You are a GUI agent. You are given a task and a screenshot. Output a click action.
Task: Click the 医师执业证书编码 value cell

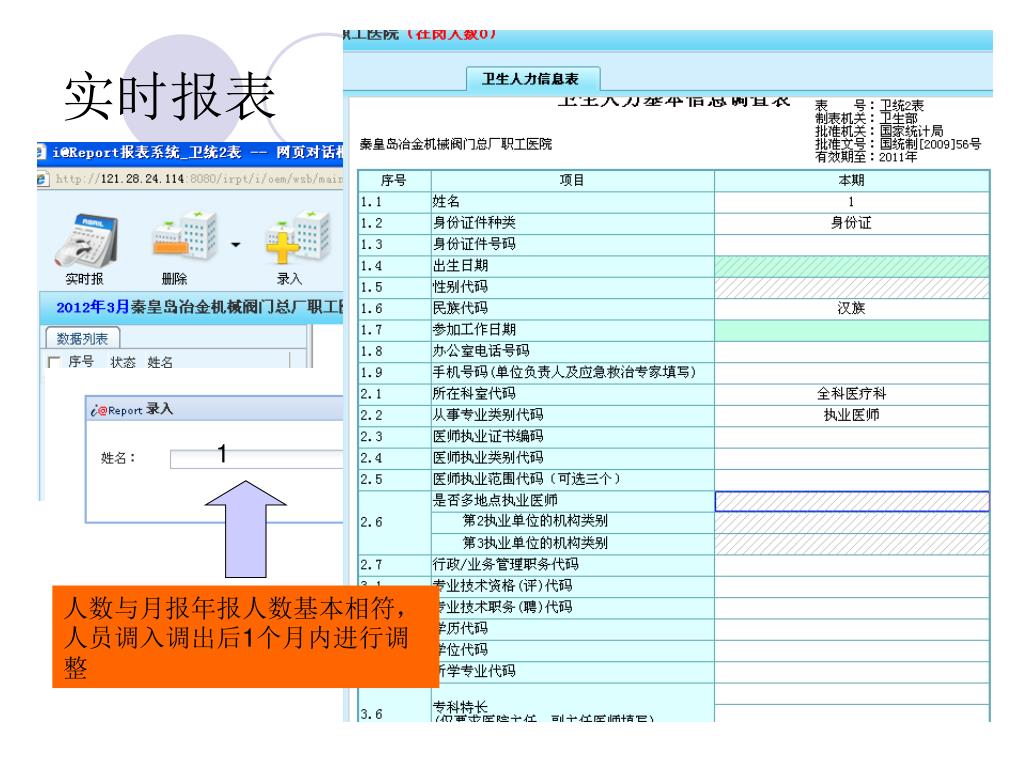tap(852, 436)
